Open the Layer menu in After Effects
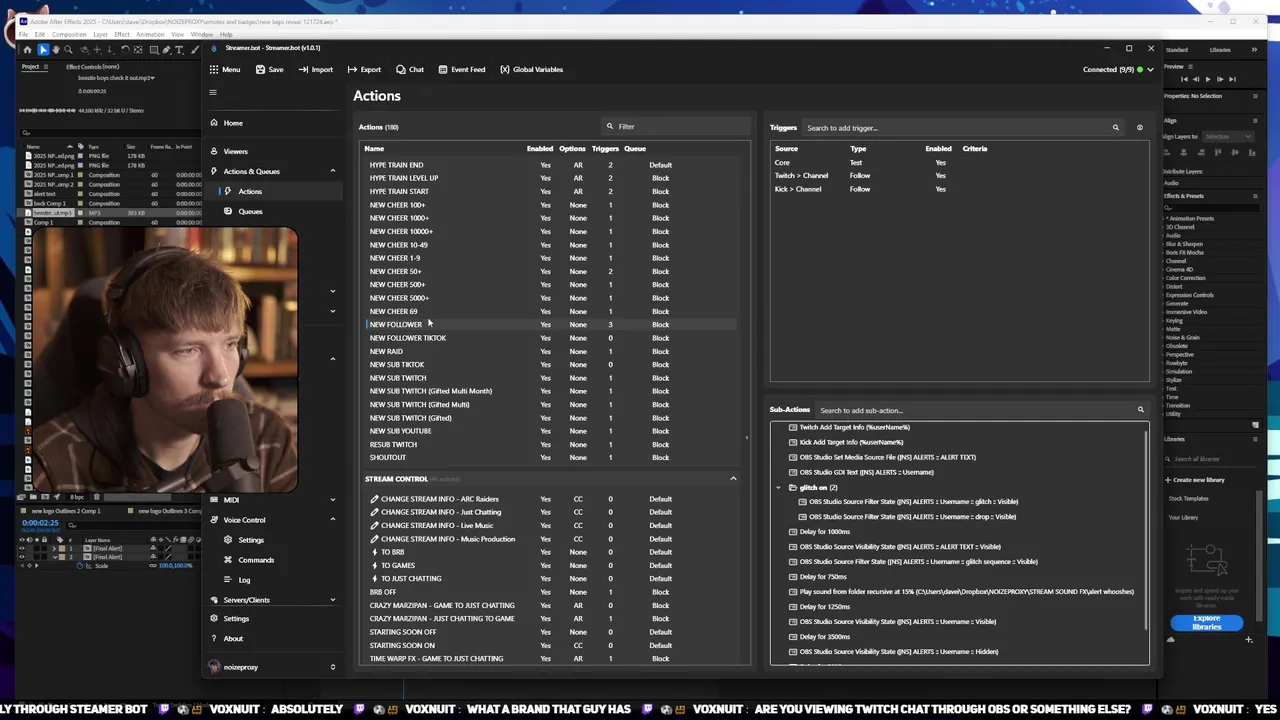 point(100,35)
